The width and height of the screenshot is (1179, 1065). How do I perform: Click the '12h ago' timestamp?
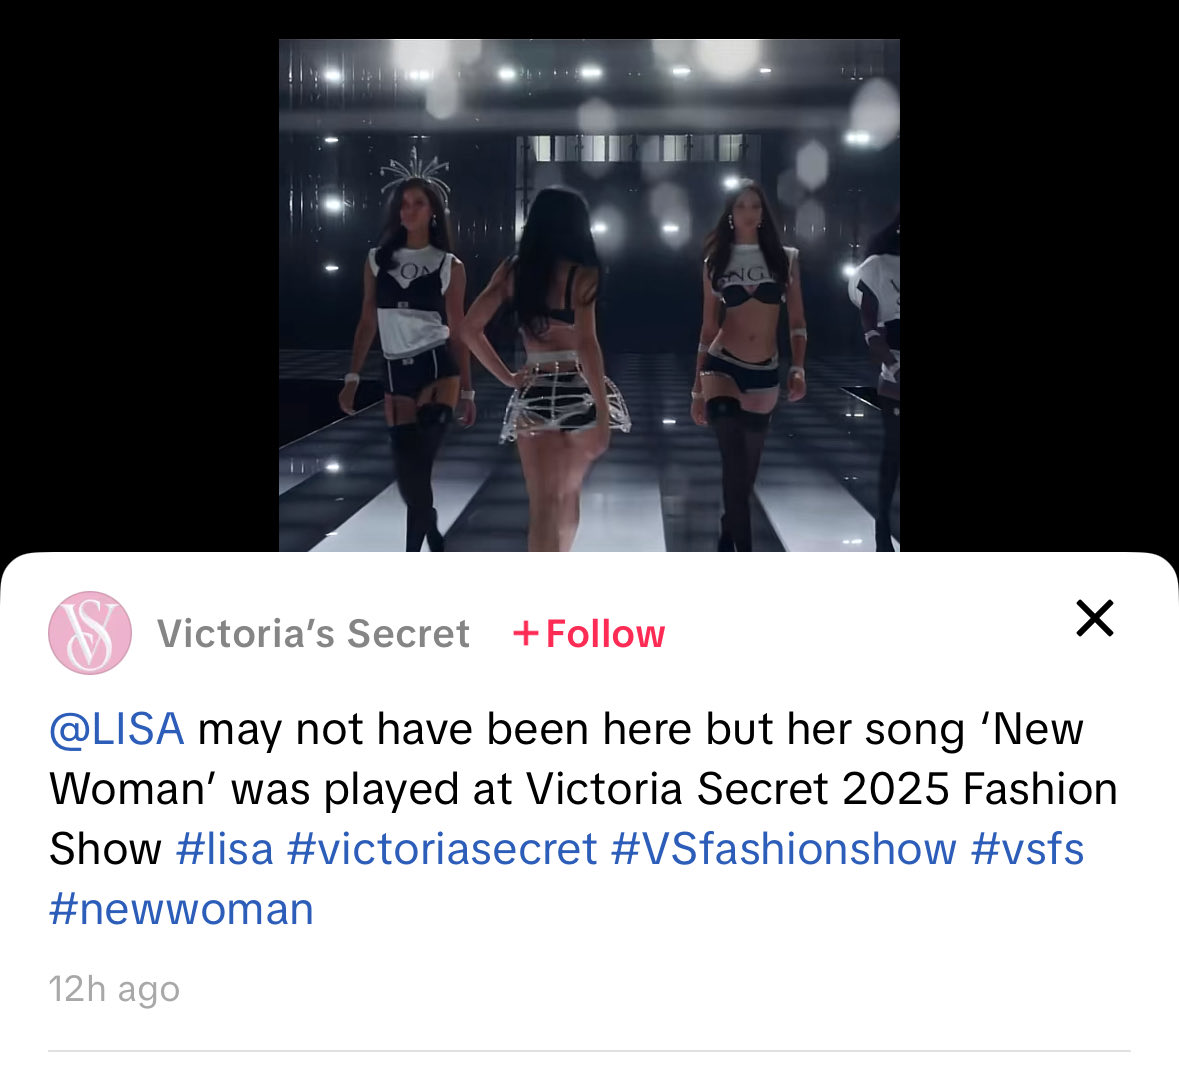tap(114, 989)
